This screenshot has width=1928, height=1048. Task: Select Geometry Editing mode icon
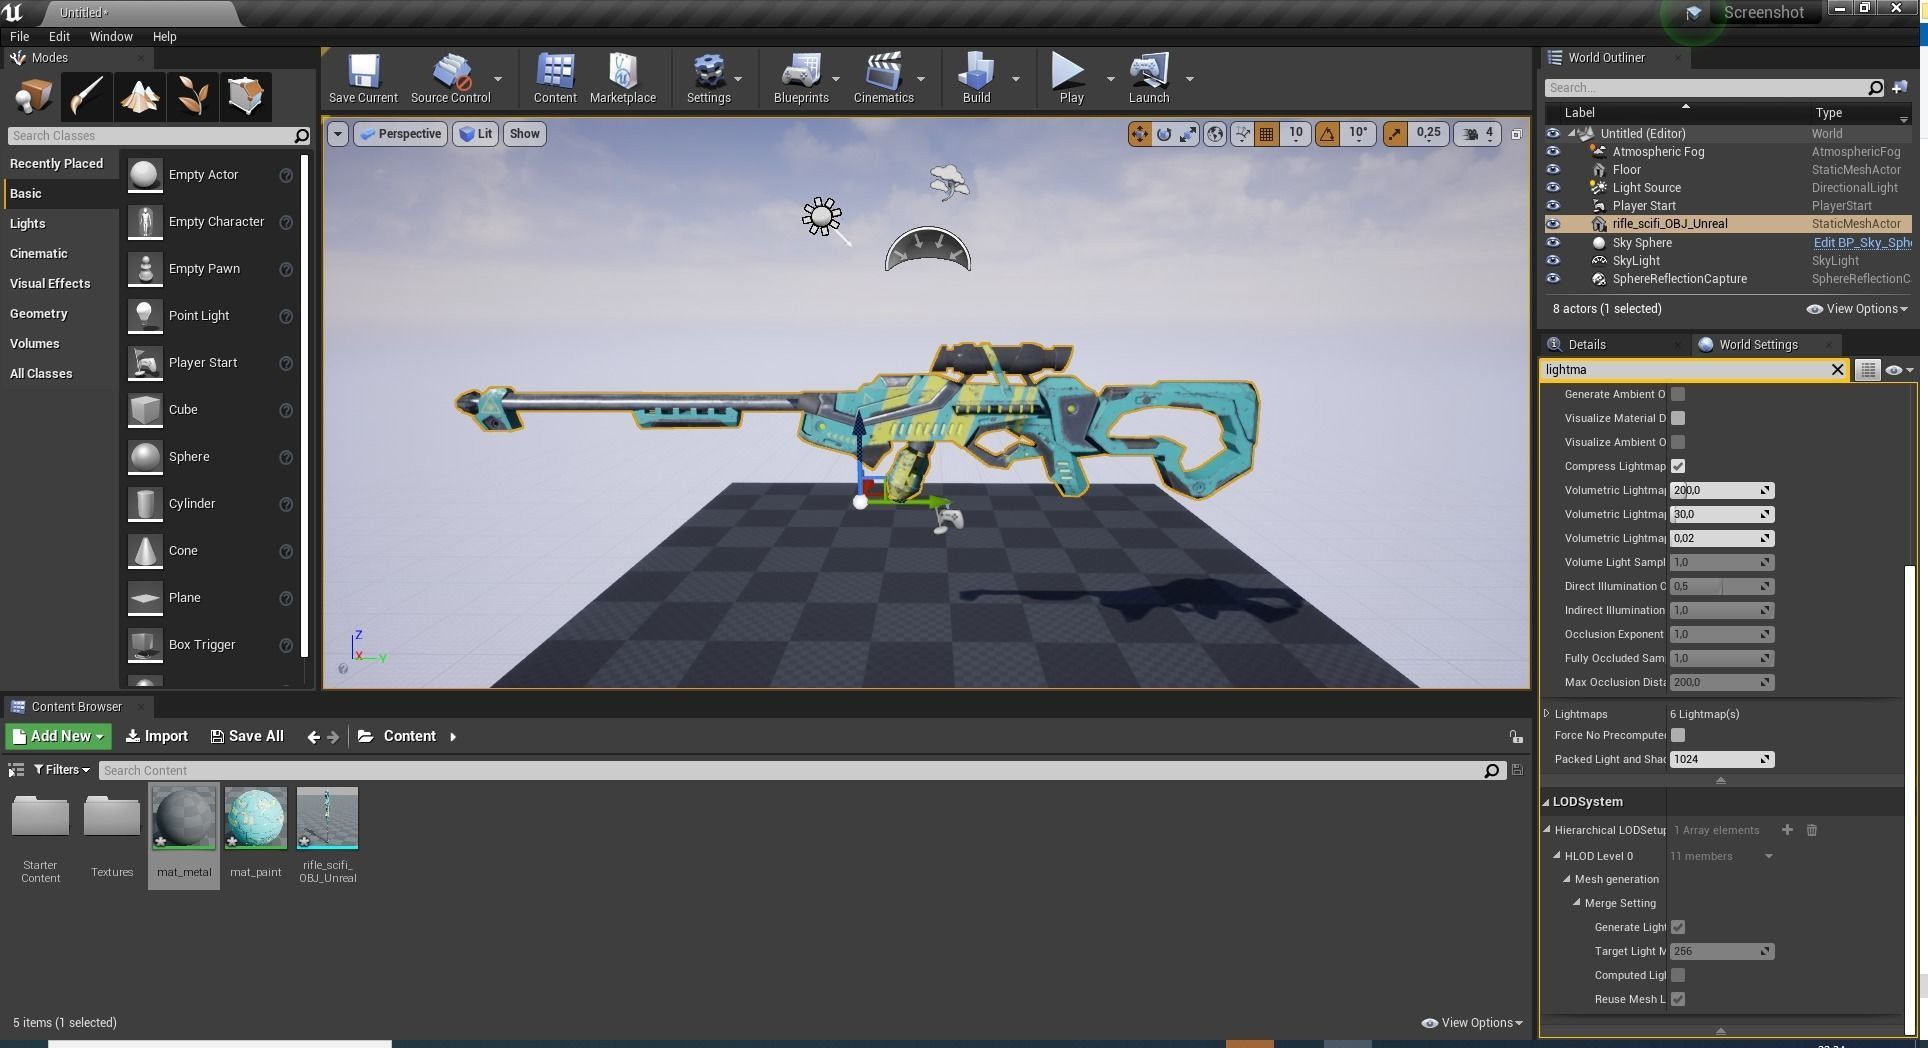pyautogui.click(x=245, y=96)
